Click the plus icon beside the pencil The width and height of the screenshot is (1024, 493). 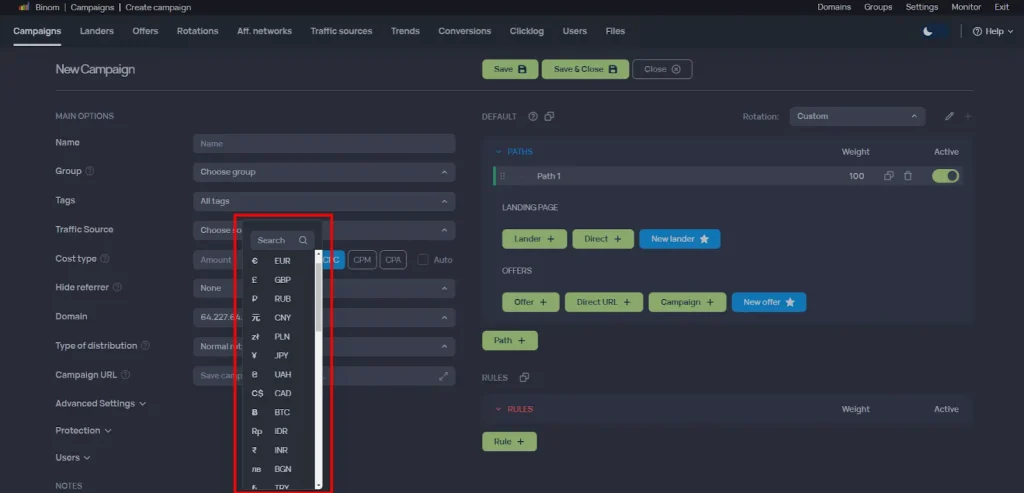(968, 116)
